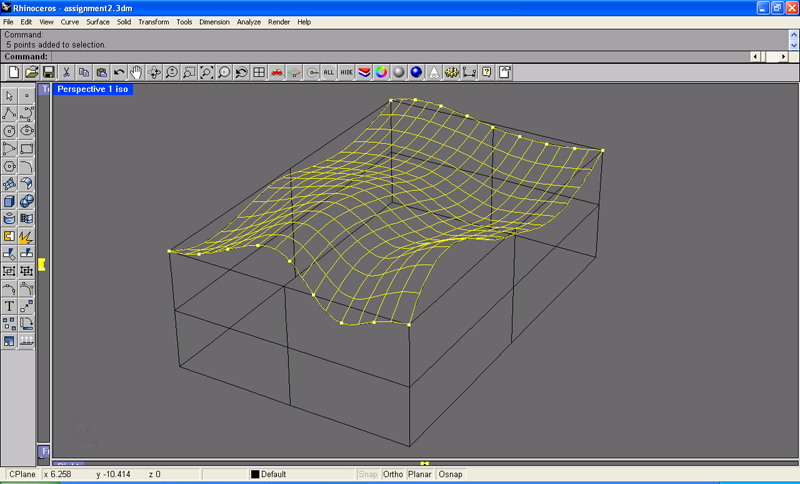Toggle Osnap in the status bar
Screen dimensions: 800x484
(451, 474)
